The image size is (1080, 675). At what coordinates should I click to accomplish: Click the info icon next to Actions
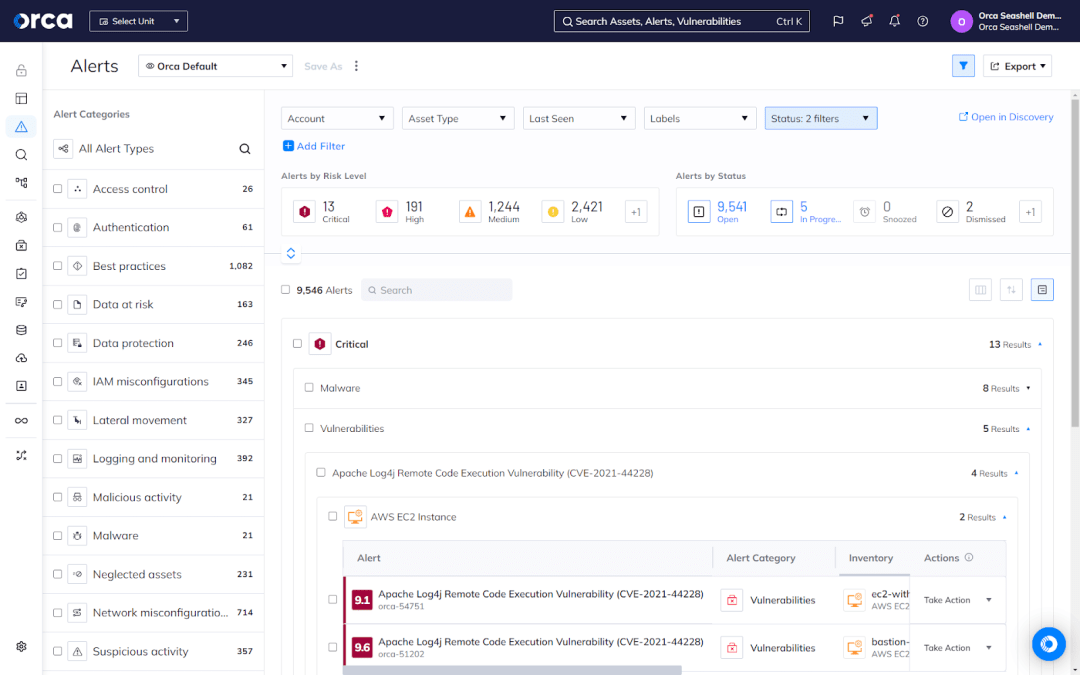click(969, 557)
